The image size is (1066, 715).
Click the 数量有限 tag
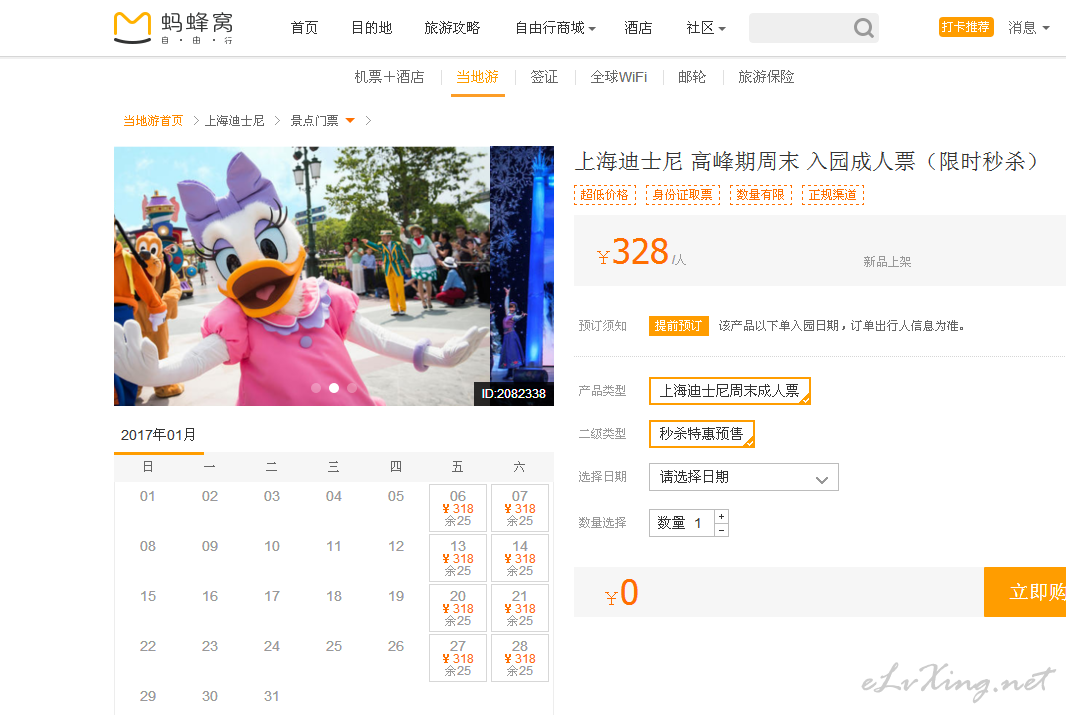coord(761,195)
